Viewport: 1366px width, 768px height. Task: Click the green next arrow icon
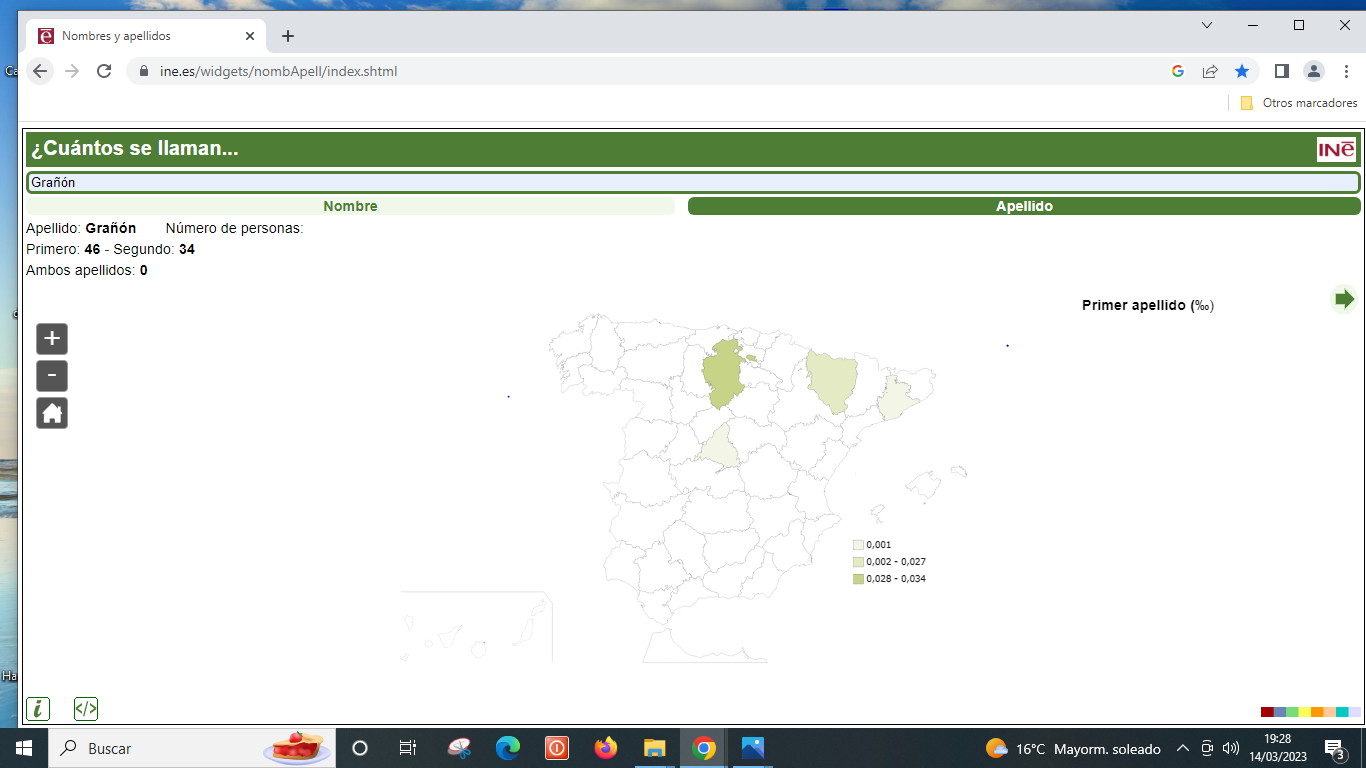[x=1344, y=298]
